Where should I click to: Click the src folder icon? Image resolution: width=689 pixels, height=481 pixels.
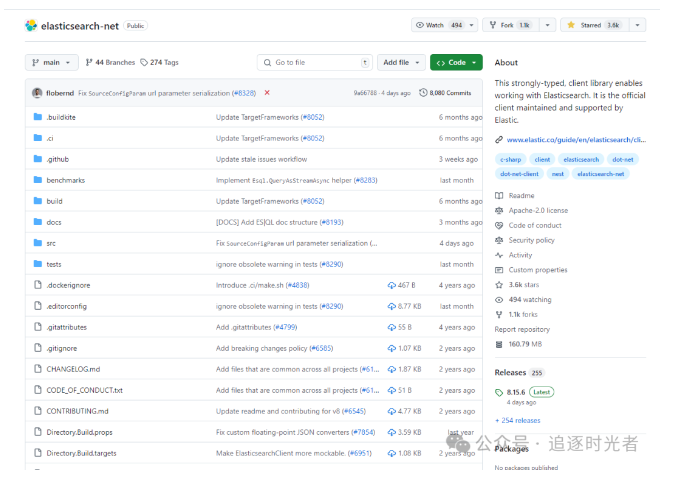click(38, 243)
